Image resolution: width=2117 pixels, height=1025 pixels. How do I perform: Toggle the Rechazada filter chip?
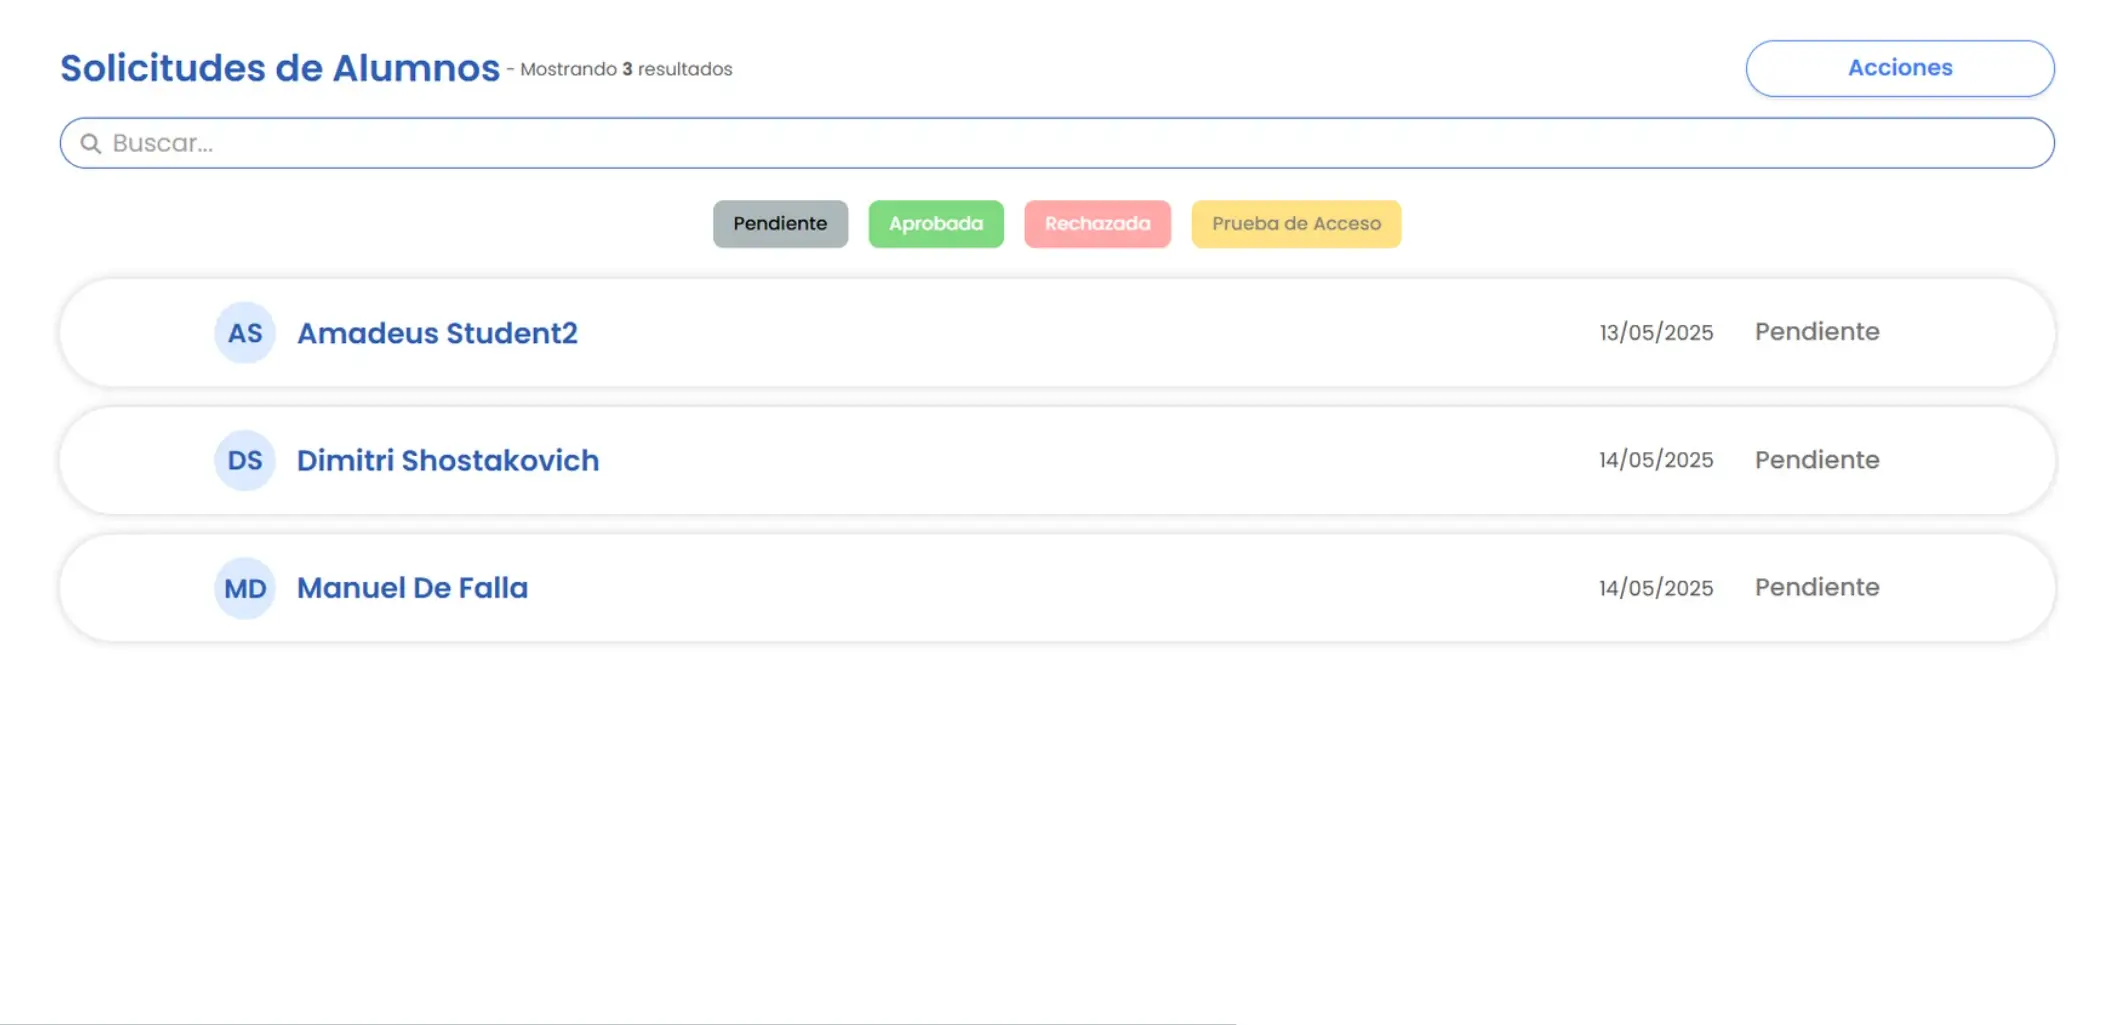1097,224
